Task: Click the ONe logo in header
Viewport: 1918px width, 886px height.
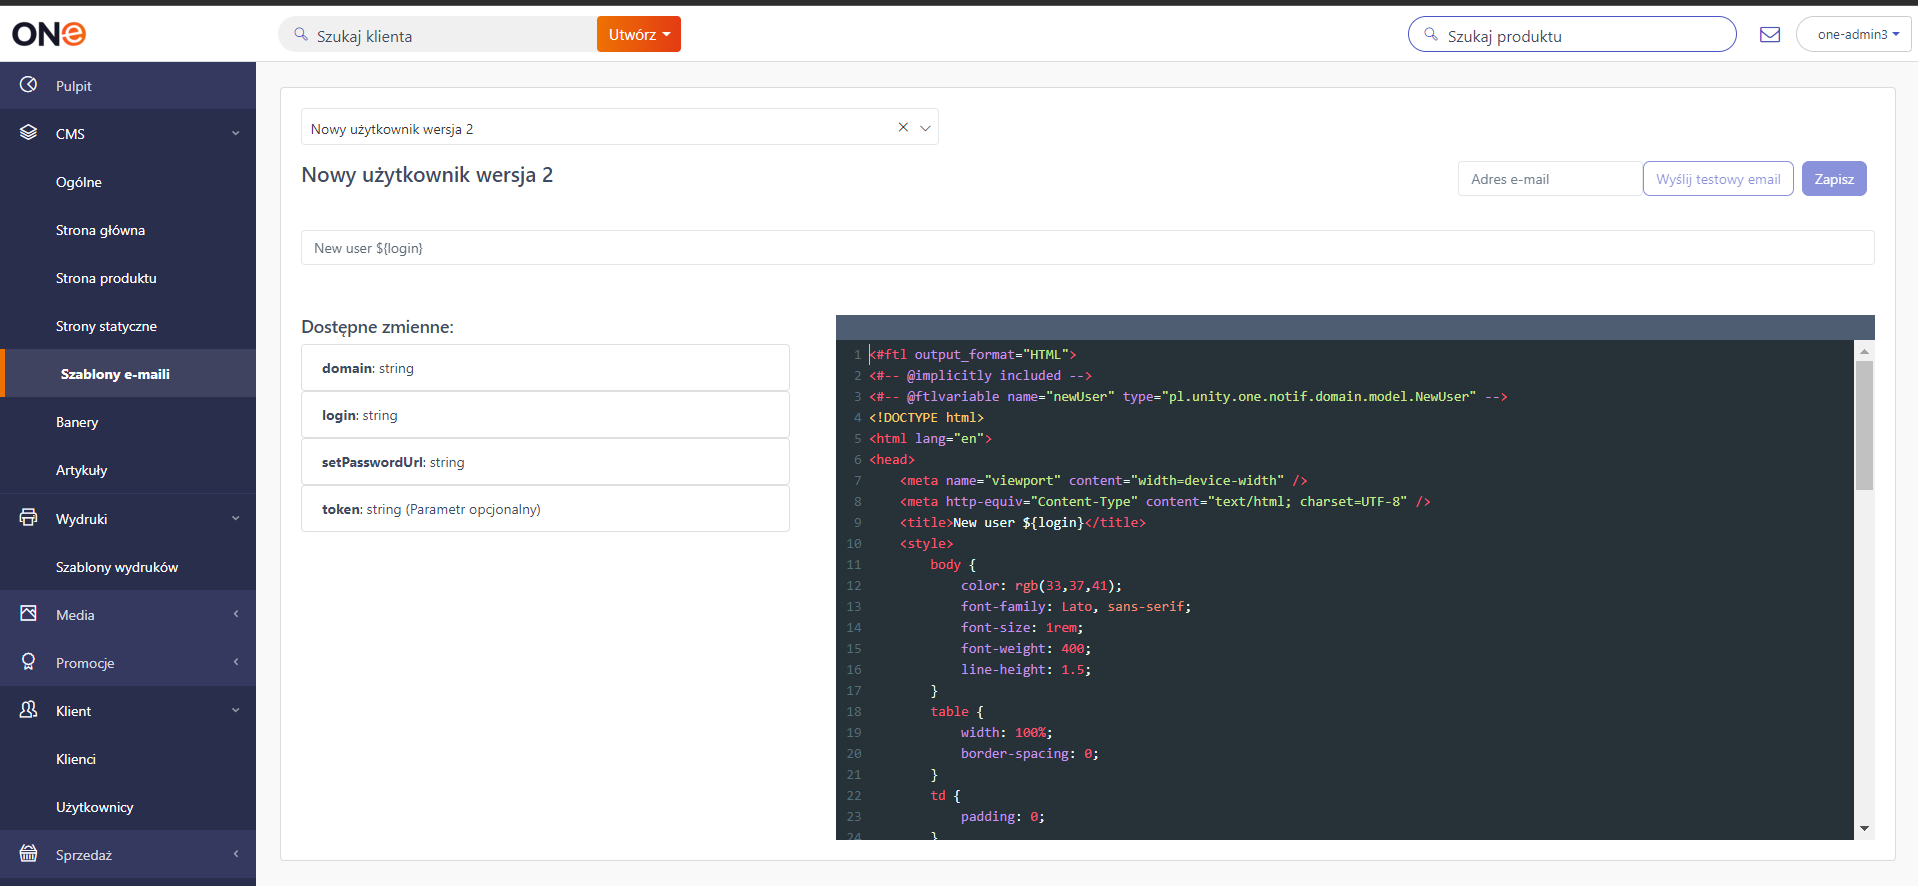Action: tap(49, 34)
